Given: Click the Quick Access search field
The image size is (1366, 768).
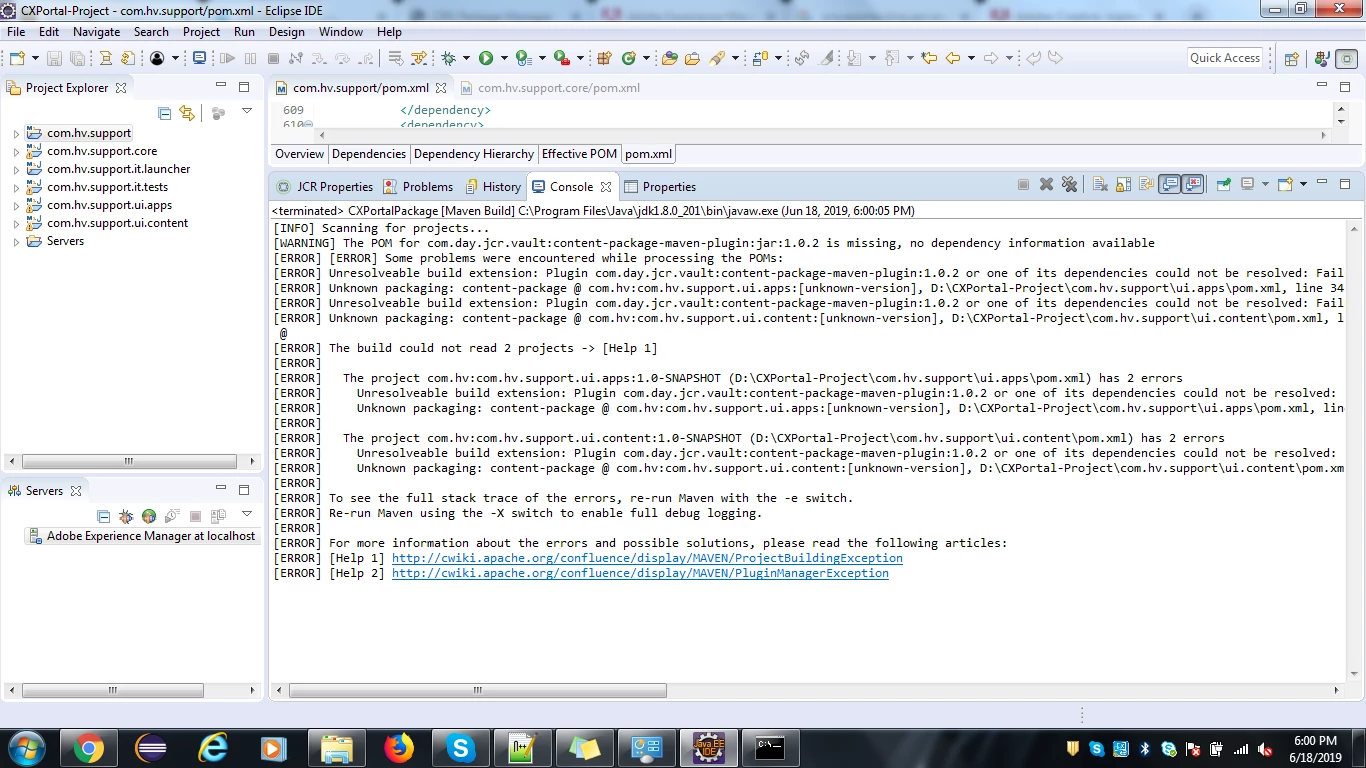Looking at the screenshot, I should tap(1225, 58).
